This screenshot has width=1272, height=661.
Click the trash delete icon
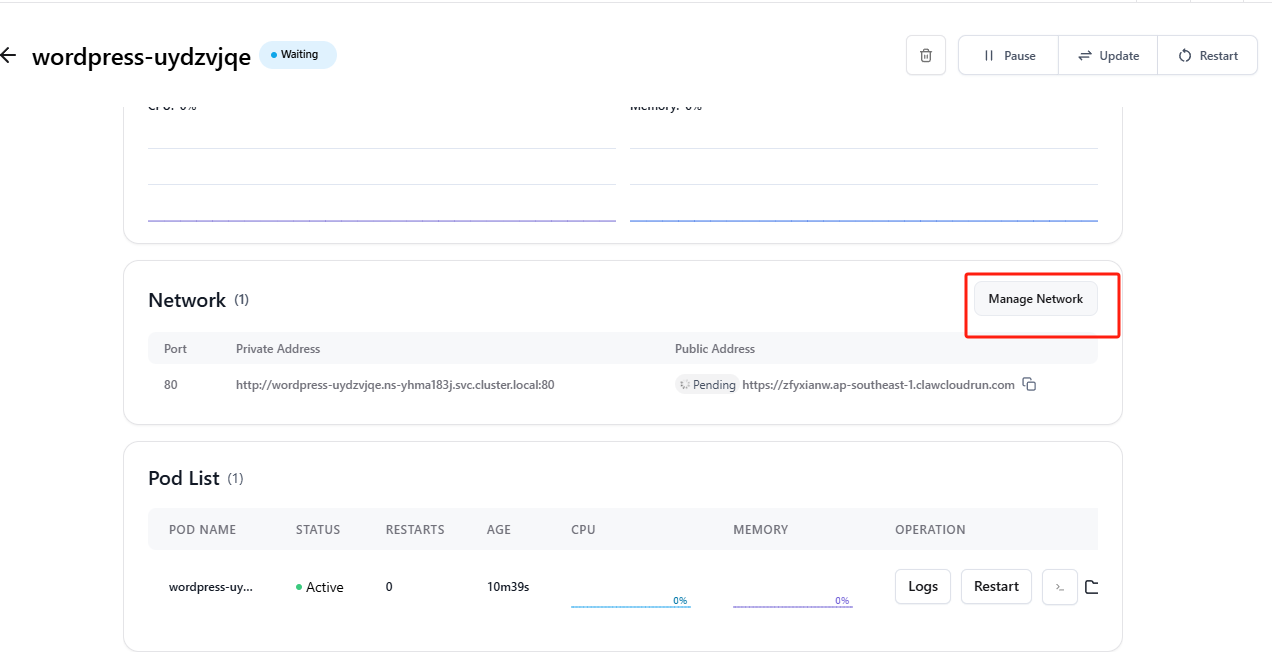click(926, 56)
